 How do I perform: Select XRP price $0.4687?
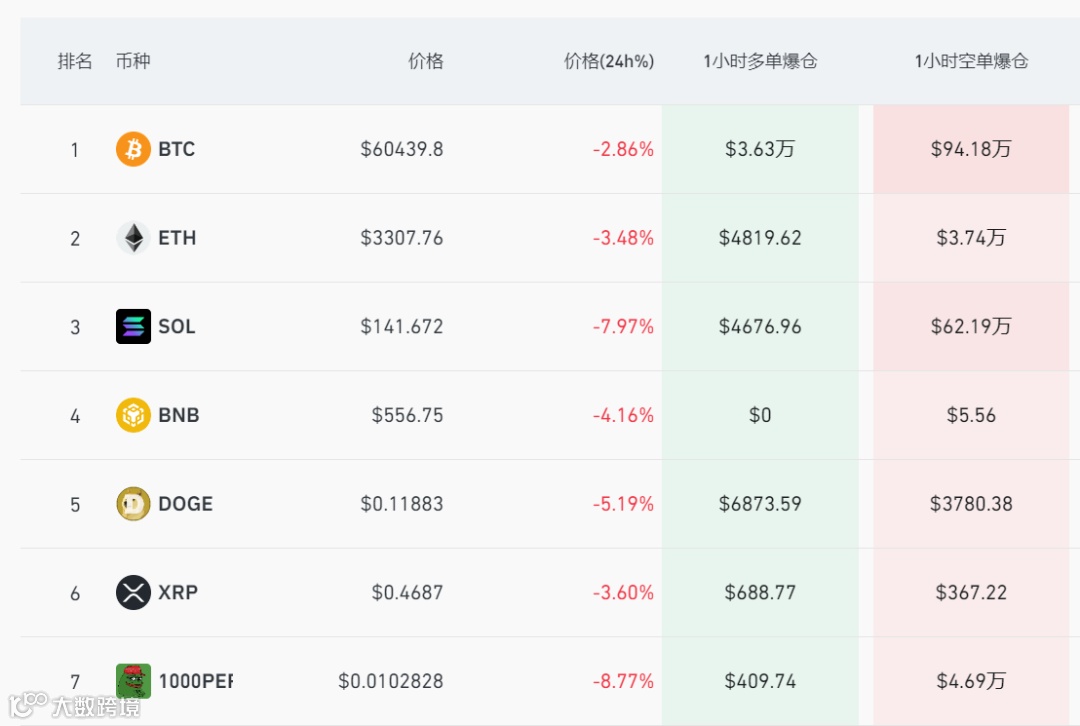click(x=407, y=592)
